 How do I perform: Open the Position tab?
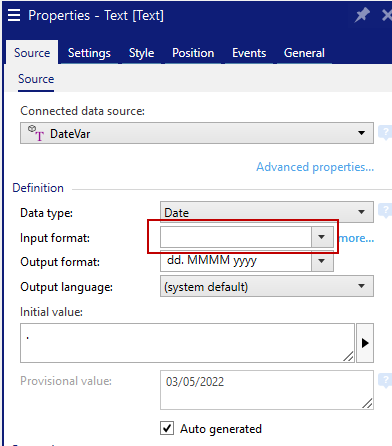[x=193, y=53]
